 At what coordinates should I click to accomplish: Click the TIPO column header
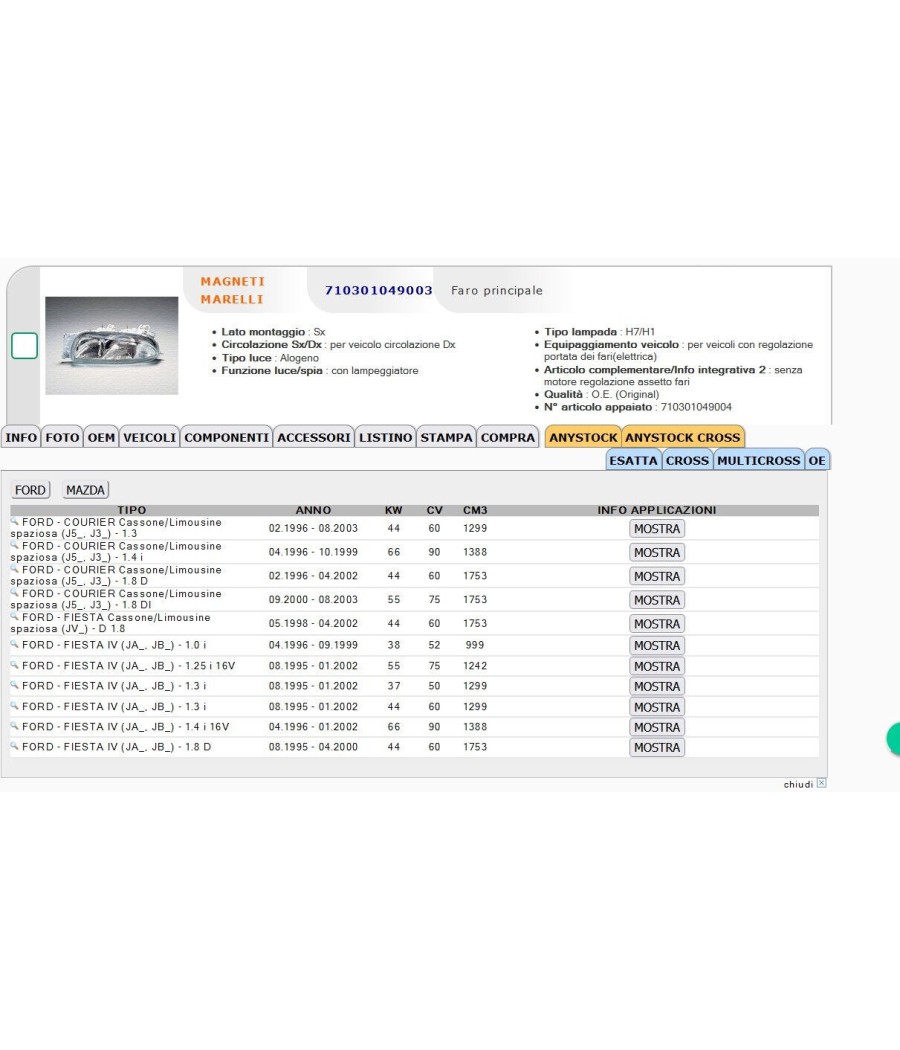coord(132,510)
